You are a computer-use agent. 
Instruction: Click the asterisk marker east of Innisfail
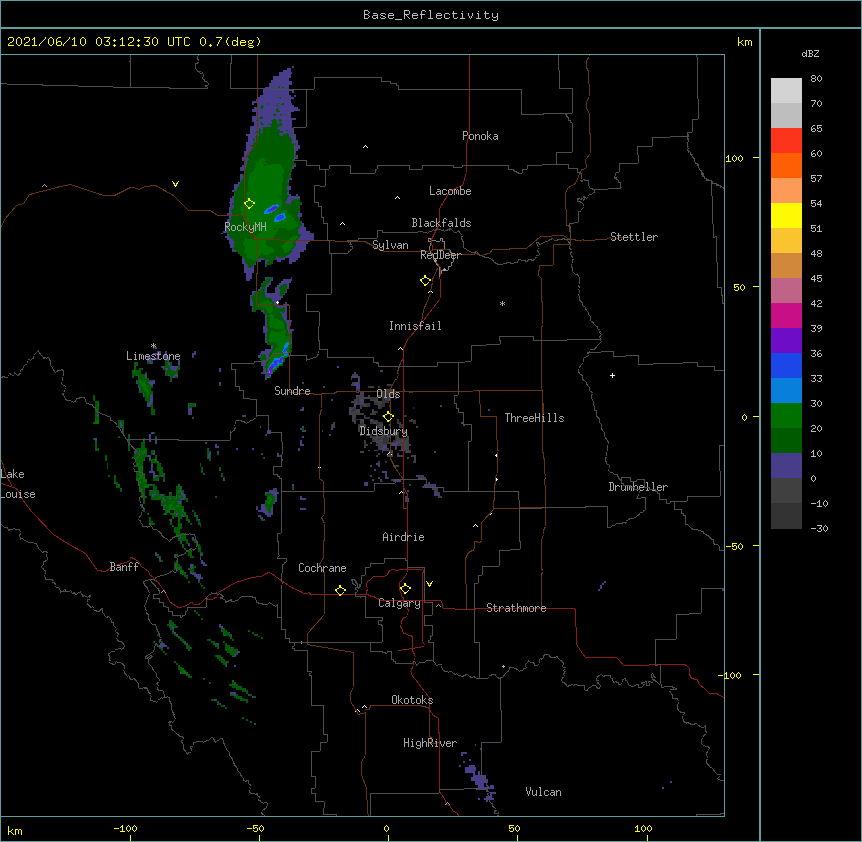(x=502, y=304)
